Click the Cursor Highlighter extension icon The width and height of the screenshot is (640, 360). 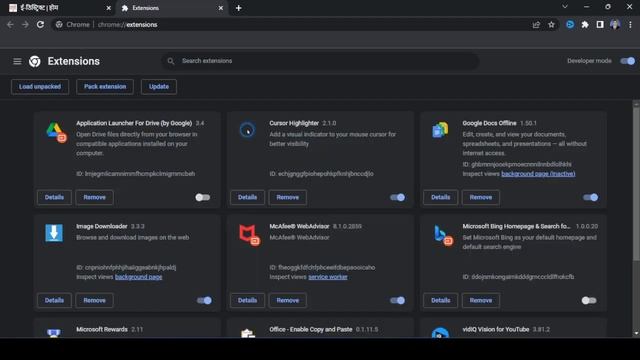tap(247, 130)
